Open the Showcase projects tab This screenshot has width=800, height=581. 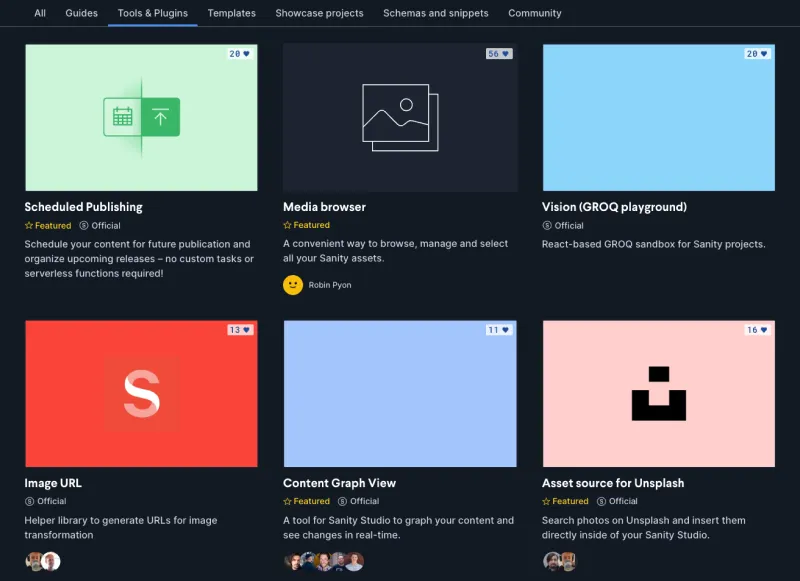coord(319,13)
